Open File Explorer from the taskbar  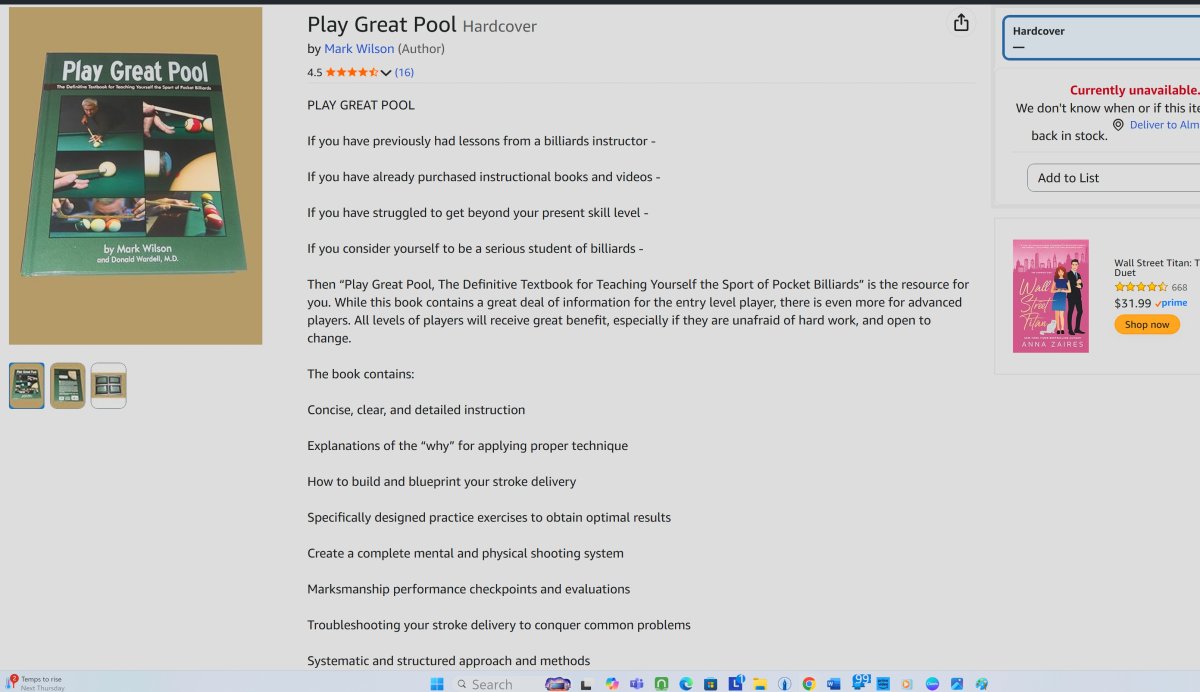pos(760,684)
